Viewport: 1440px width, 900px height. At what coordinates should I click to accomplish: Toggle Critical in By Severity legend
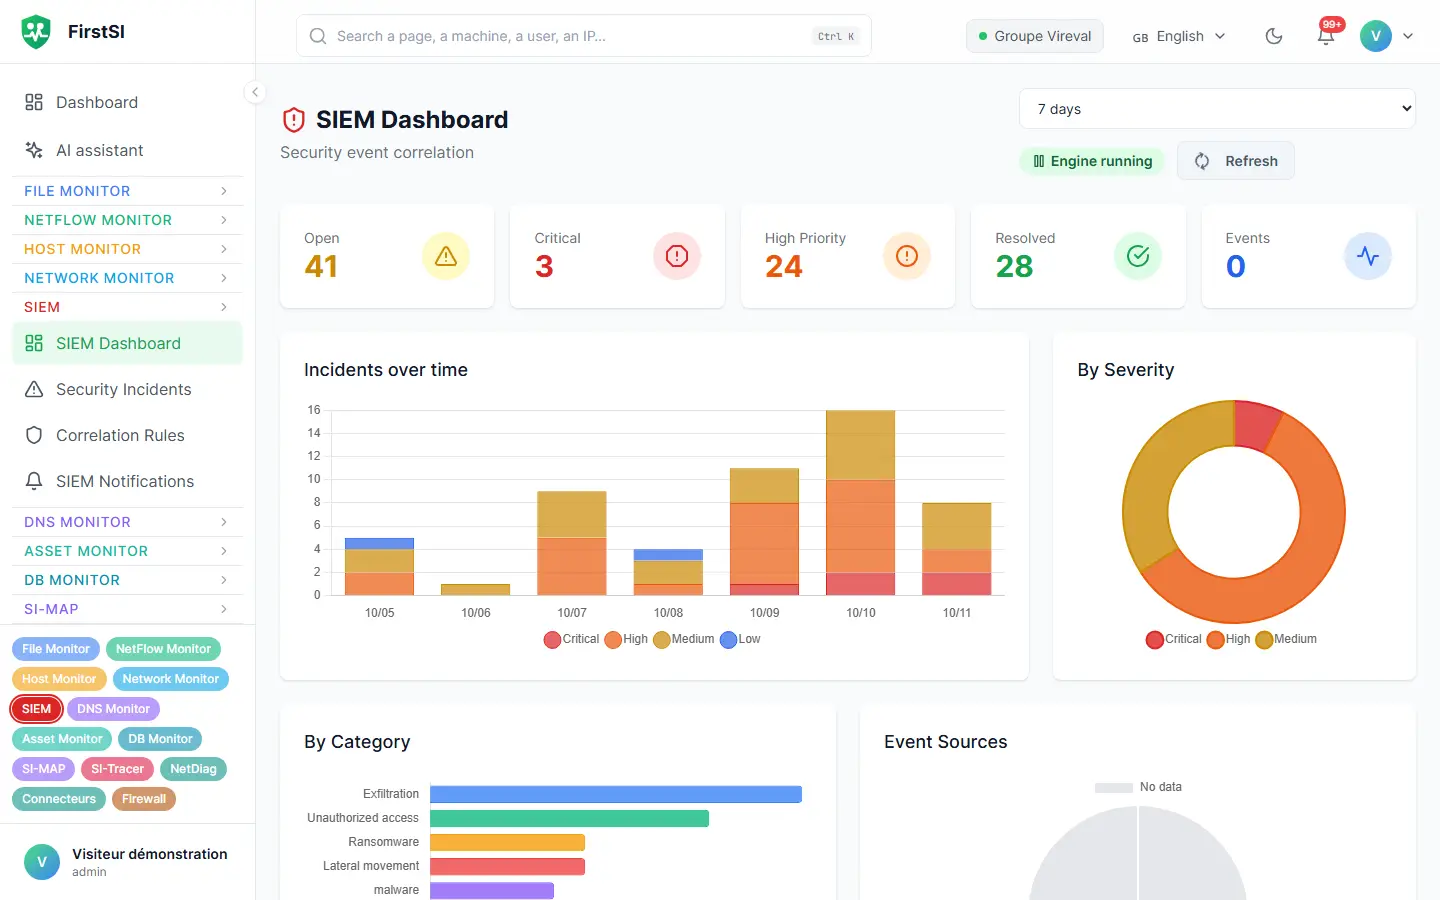point(1173,639)
